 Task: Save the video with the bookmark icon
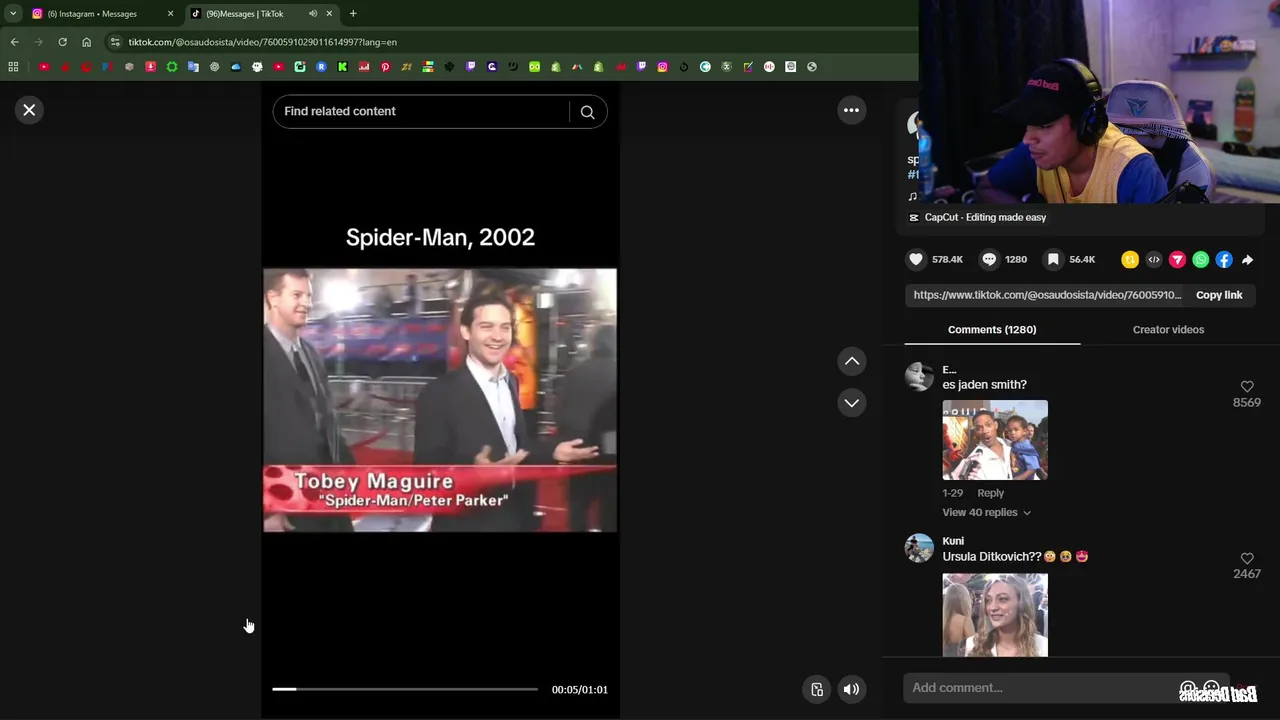[1053, 259]
